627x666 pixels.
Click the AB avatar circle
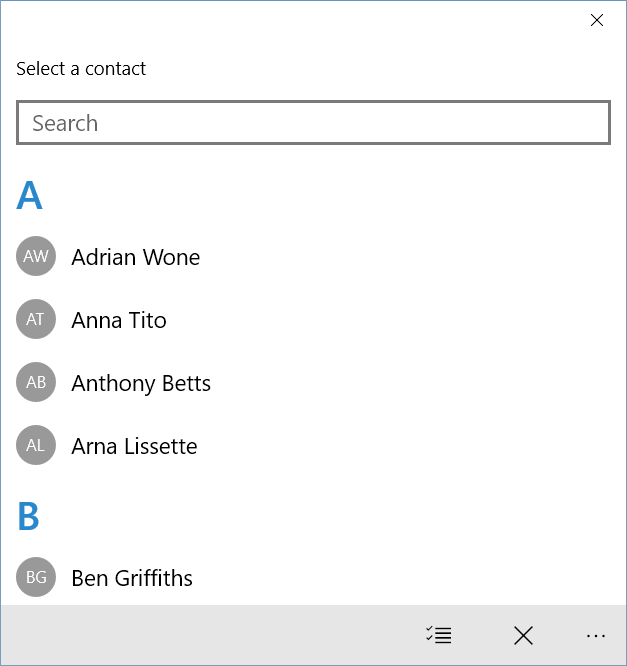coord(36,383)
